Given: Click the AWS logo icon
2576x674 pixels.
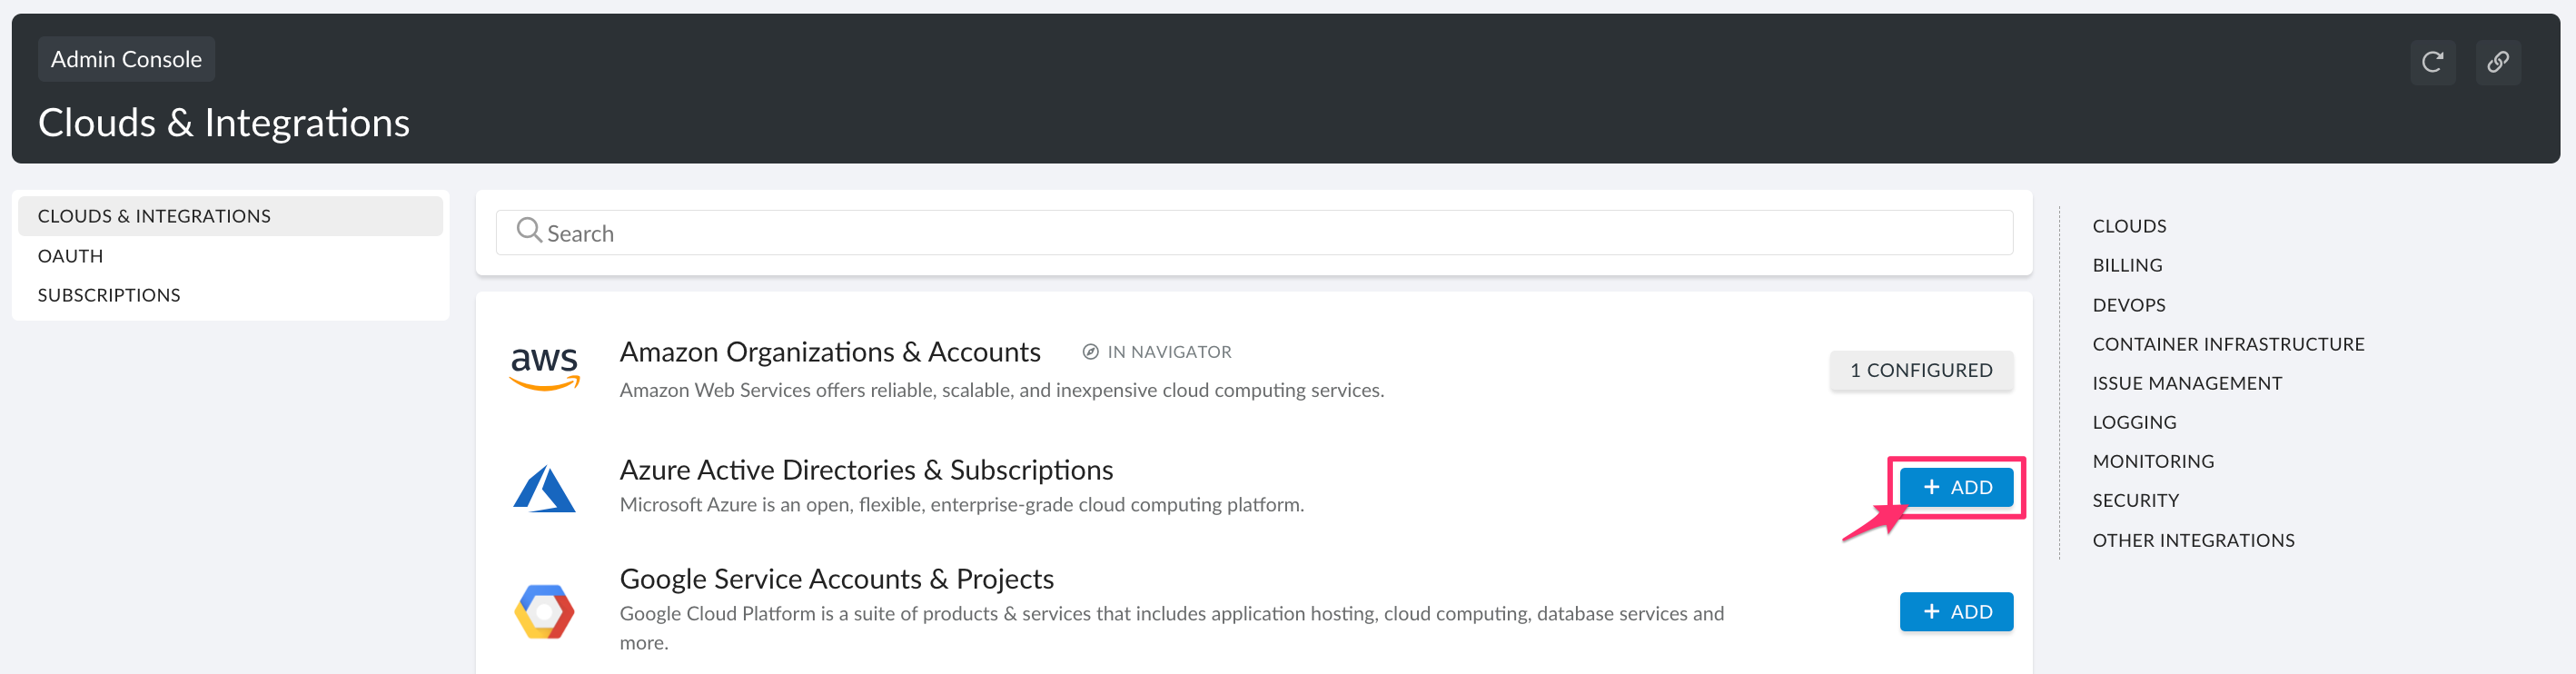Looking at the screenshot, I should [x=544, y=368].
